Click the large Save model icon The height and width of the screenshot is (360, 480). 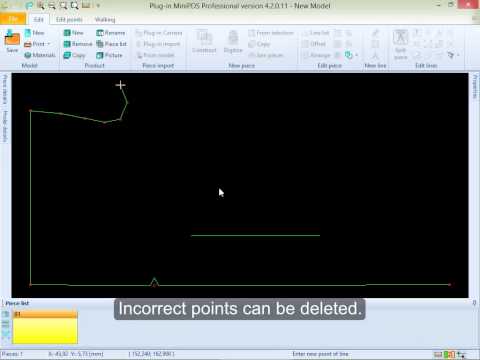point(12,39)
